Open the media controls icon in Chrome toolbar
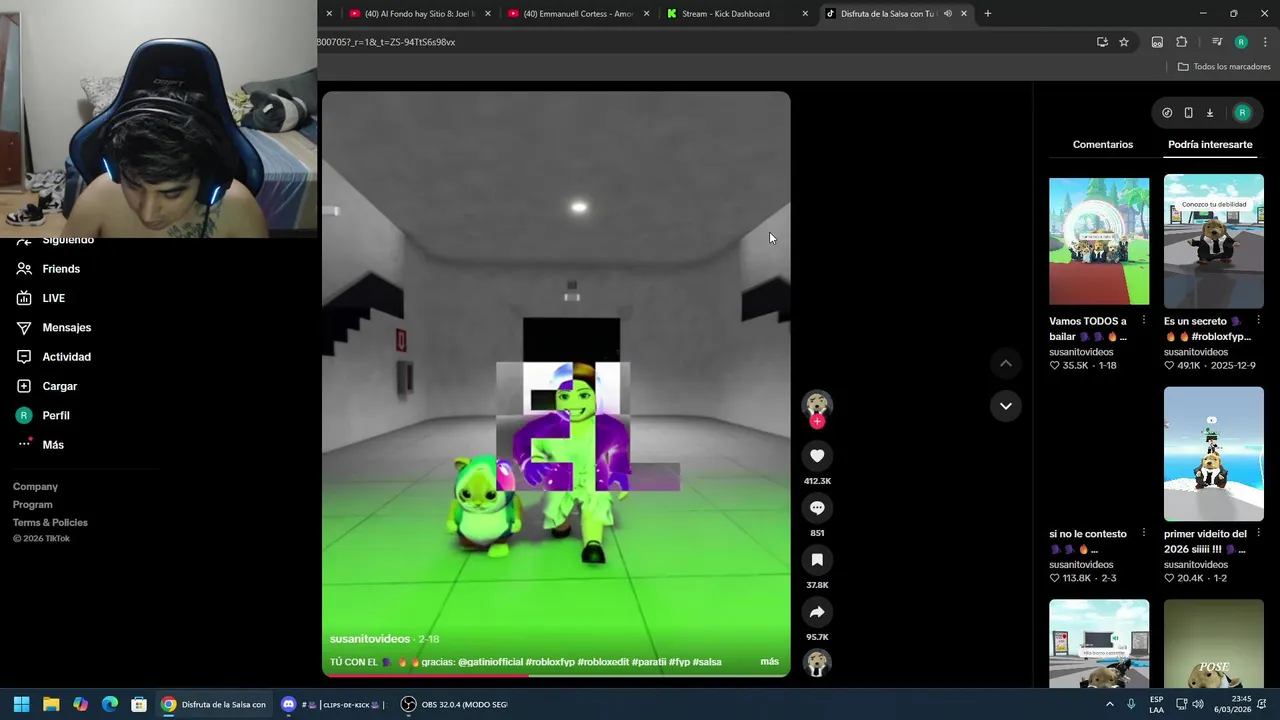Image resolution: width=1280 pixels, height=720 pixels. point(1216,42)
